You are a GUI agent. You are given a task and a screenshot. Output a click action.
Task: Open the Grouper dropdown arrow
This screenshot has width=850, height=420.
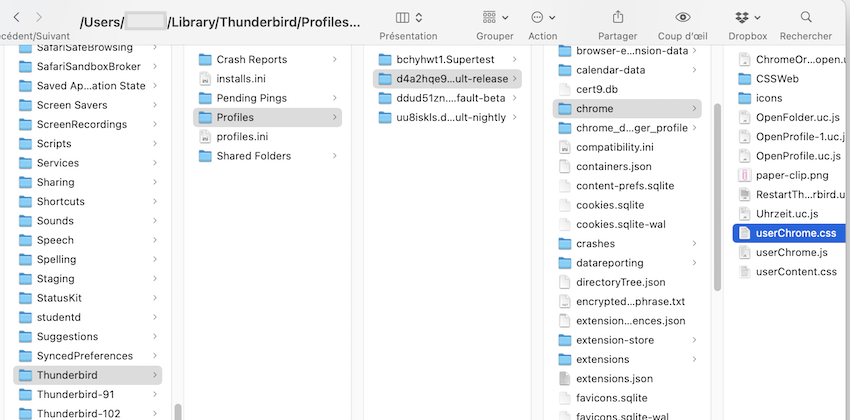(x=505, y=17)
